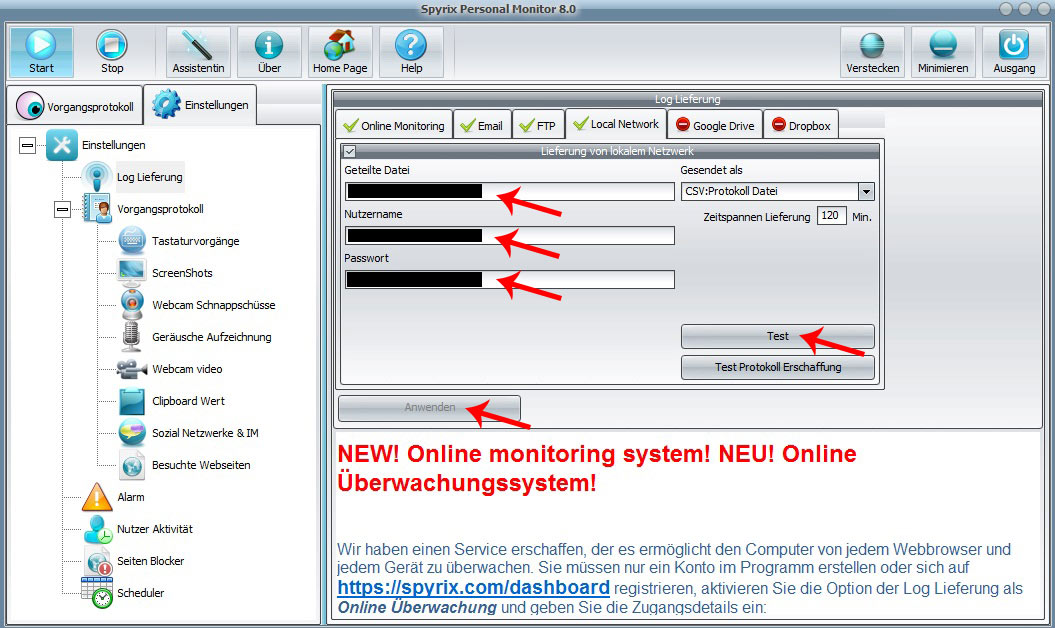Click the Geteilte Datei input field
Screen dimensions: 1055x628
509,192
